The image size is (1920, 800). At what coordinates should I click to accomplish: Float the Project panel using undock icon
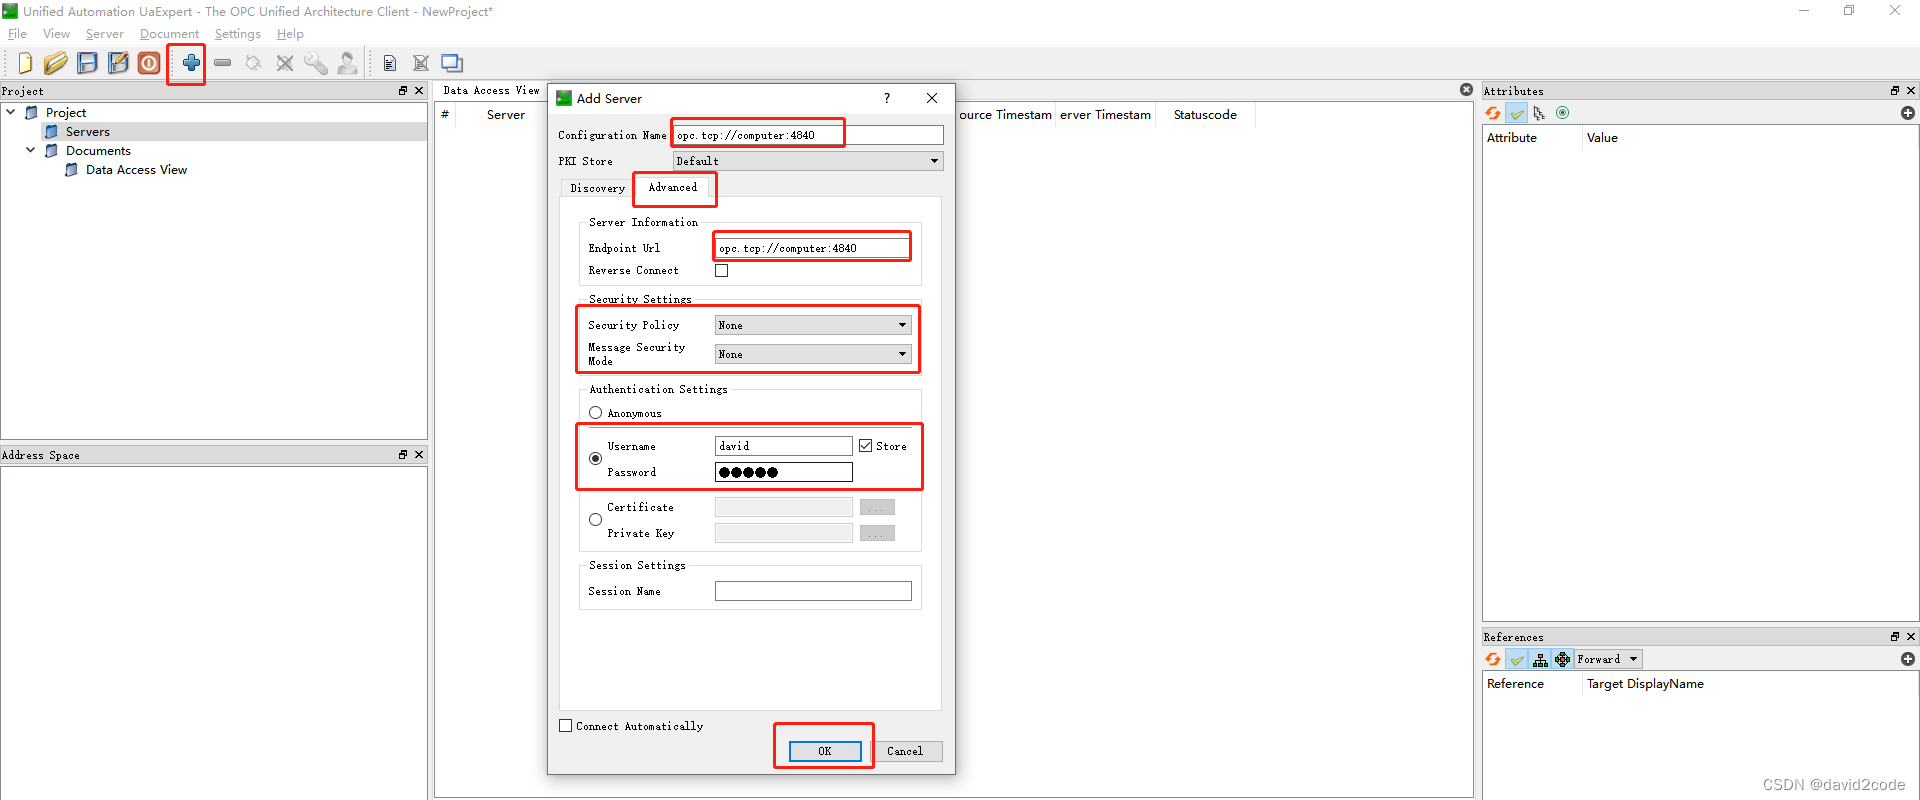coord(403,91)
